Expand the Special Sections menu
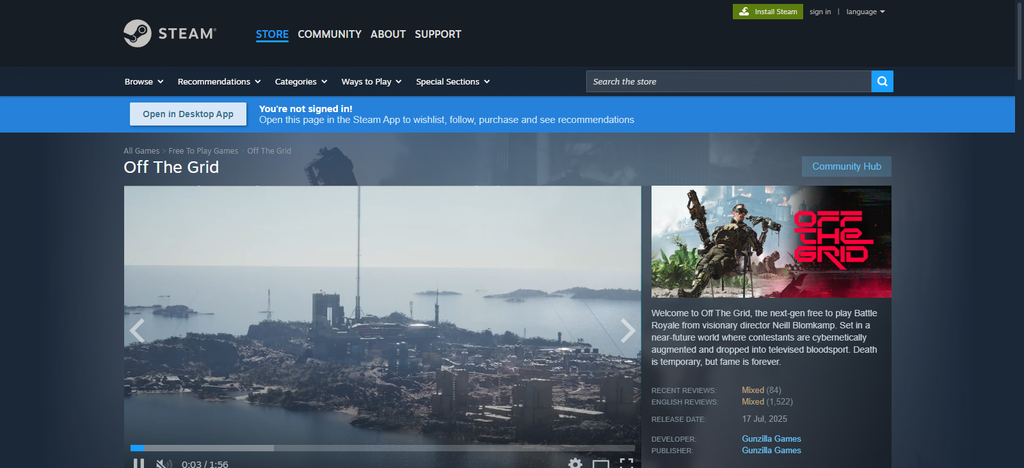 pyautogui.click(x=453, y=82)
